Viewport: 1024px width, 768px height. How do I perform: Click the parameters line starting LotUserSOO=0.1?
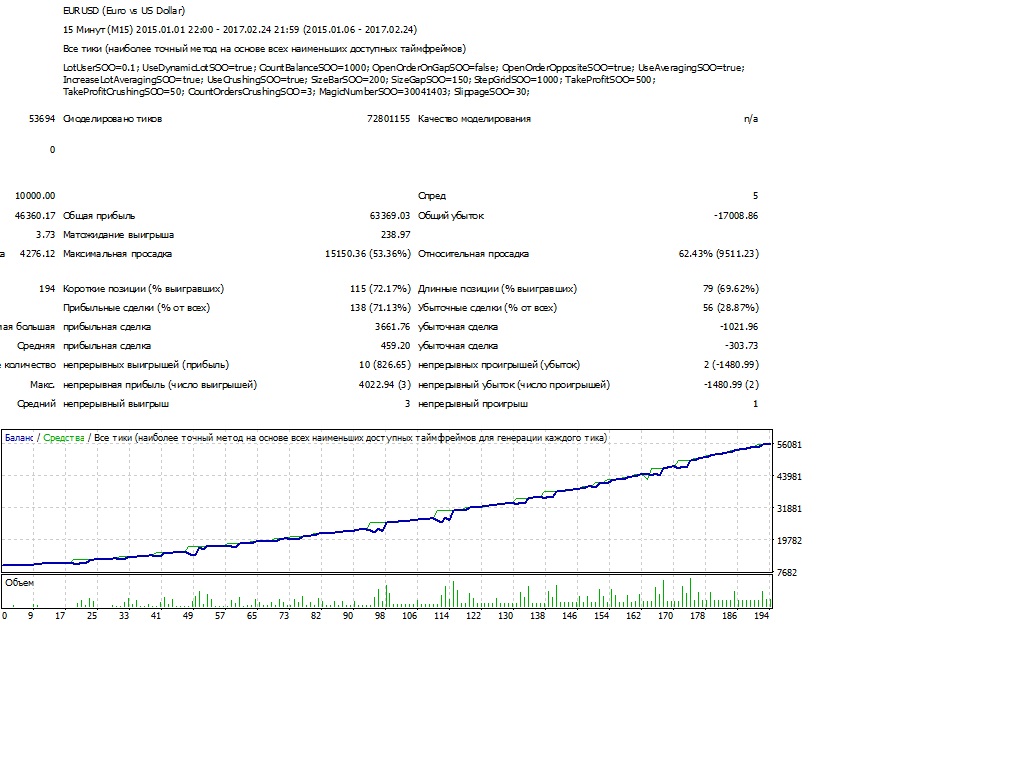[404, 67]
